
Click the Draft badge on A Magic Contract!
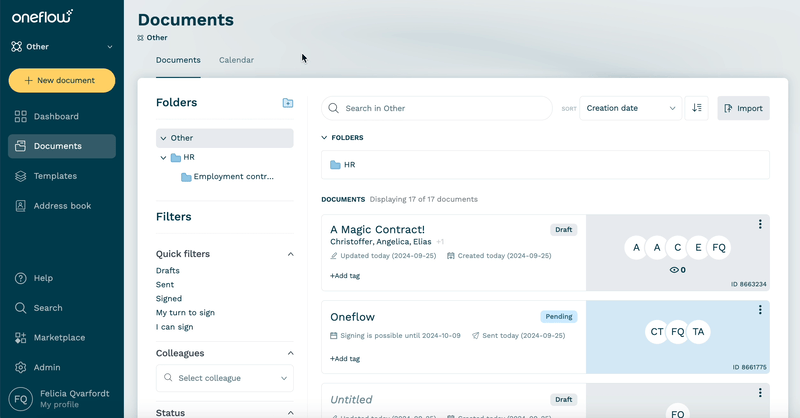pyautogui.click(x=563, y=230)
